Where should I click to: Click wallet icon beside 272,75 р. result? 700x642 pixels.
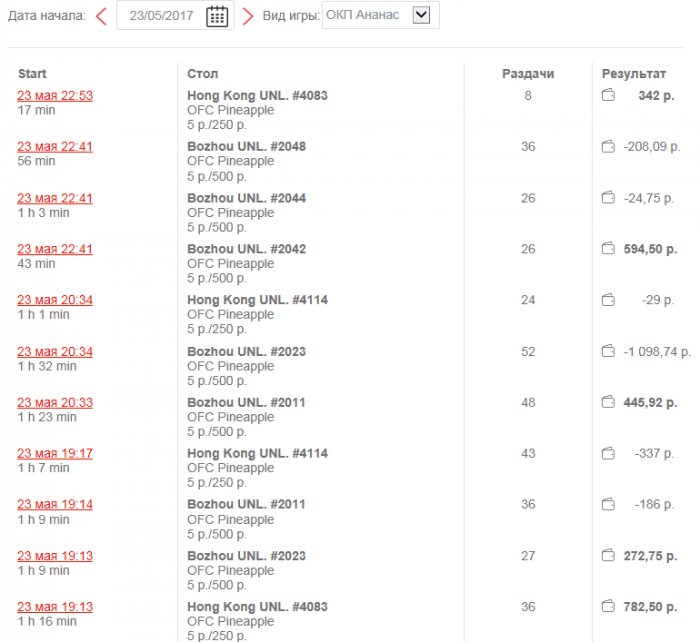click(608, 556)
